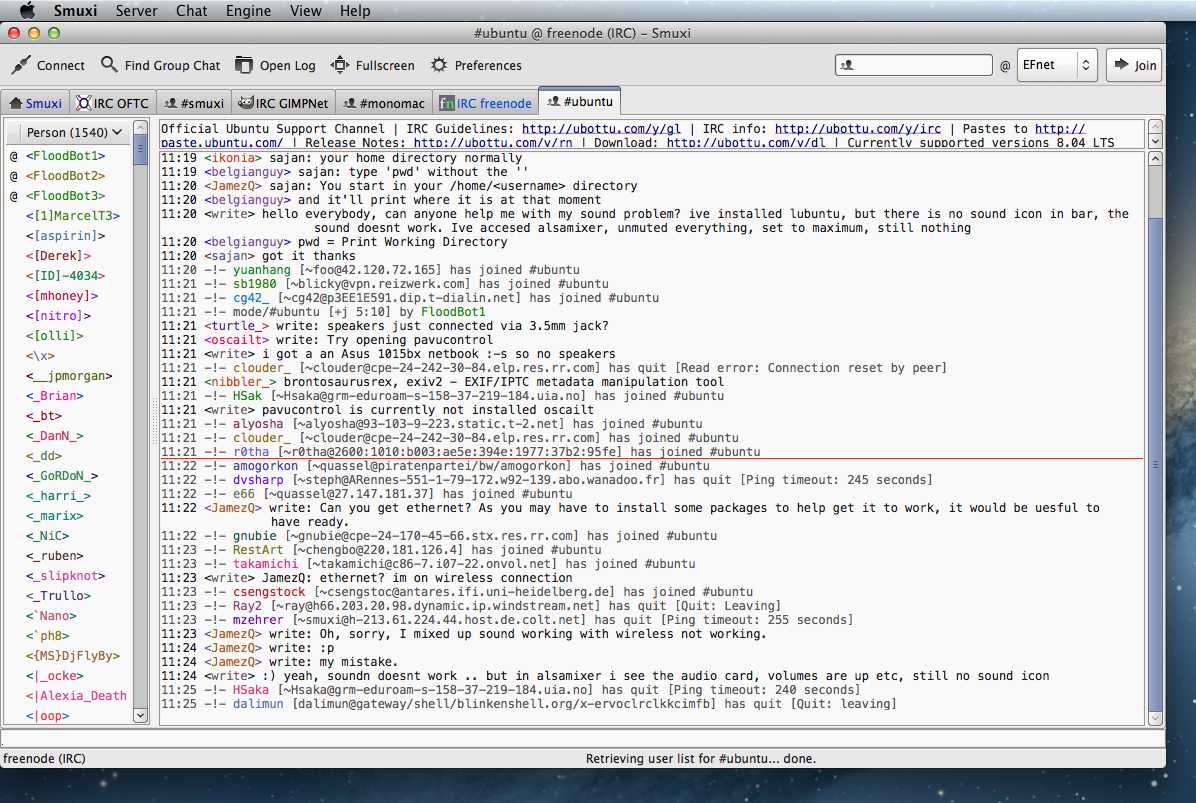Image resolution: width=1196 pixels, height=803 pixels.
Task: Switch to the IRC freenode tab
Action: pos(485,103)
